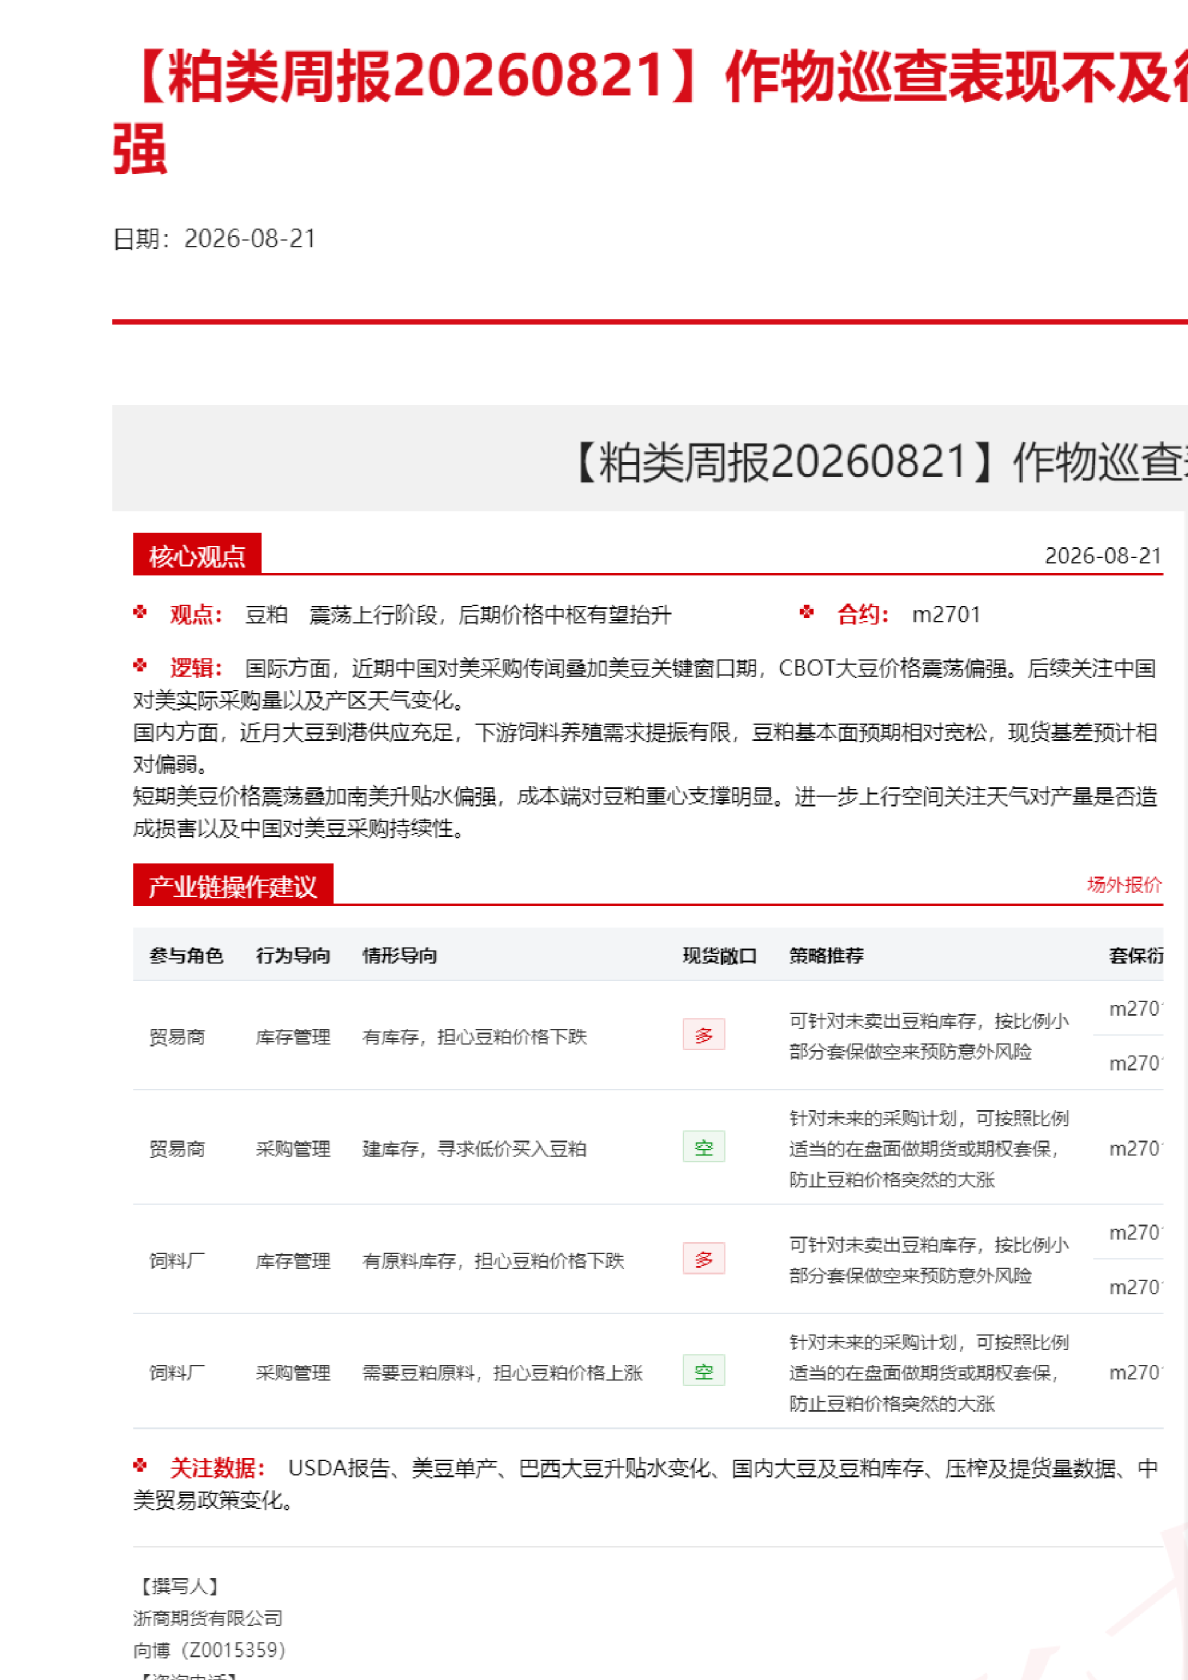Click 有库存，担心豆粕价格下跌 cell
This screenshot has height=1680, width=1188.
(x=475, y=1037)
